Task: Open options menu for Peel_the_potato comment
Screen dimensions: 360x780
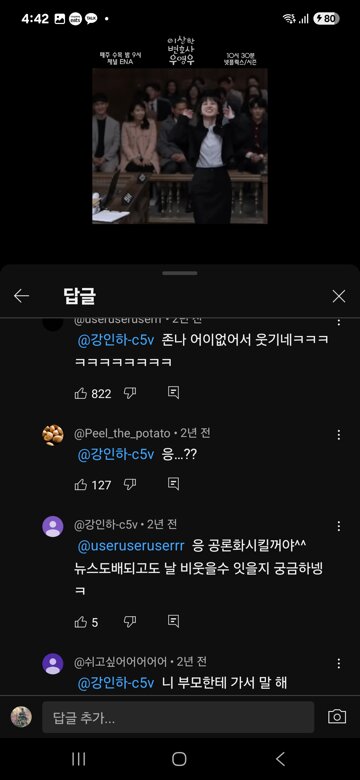Action: (x=339, y=435)
